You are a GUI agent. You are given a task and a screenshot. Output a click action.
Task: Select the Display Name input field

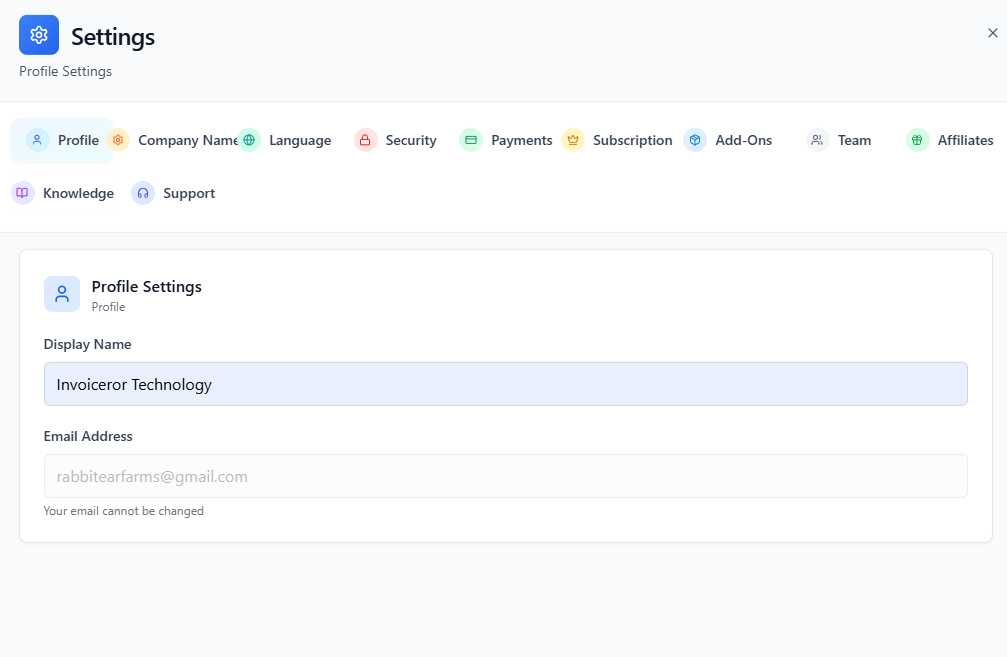(505, 383)
